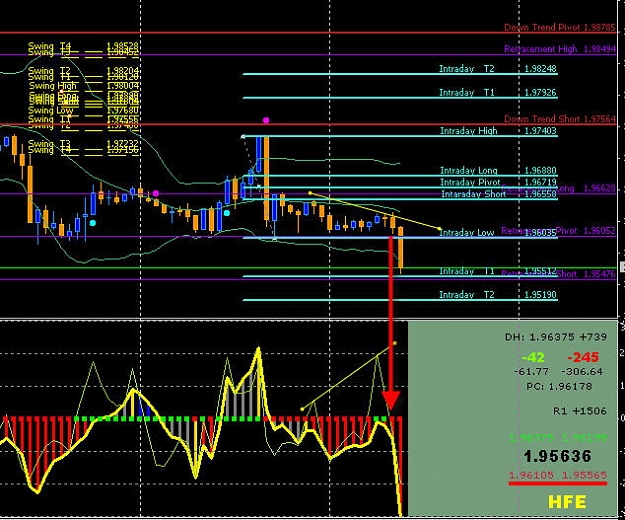
Task: Select the Intraday T1 1.97926 level label
Action: coord(497,92)
